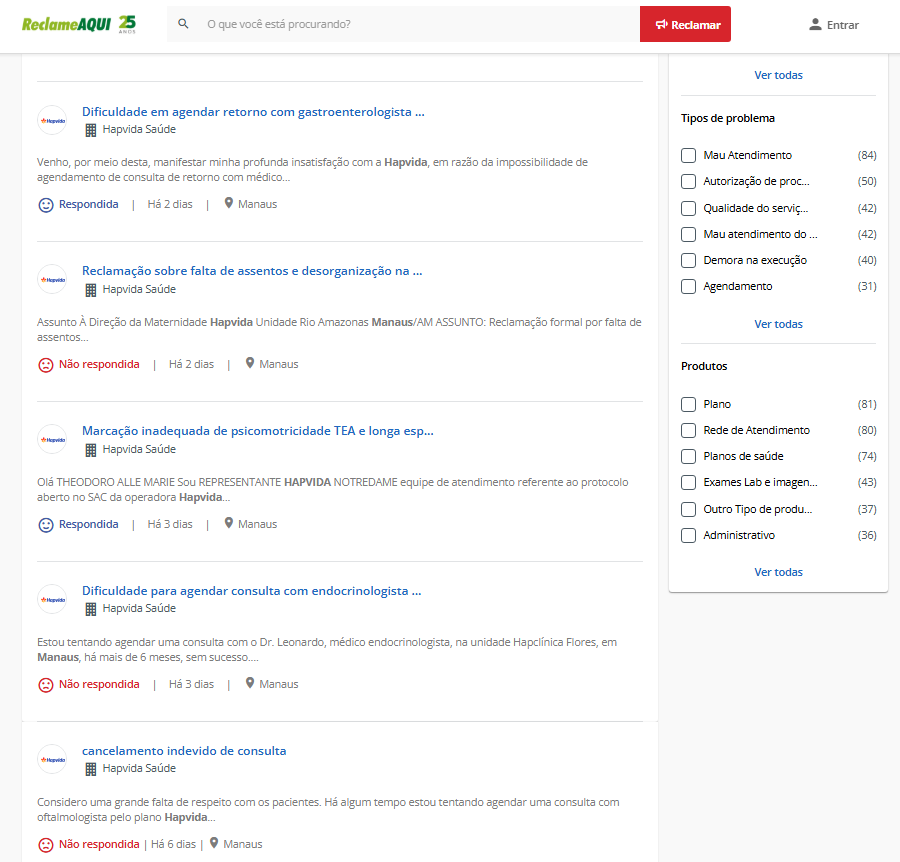Click the happy face icon on gastroenterologista complaint
Screen dimensions: 900x862
coord(46,205)
